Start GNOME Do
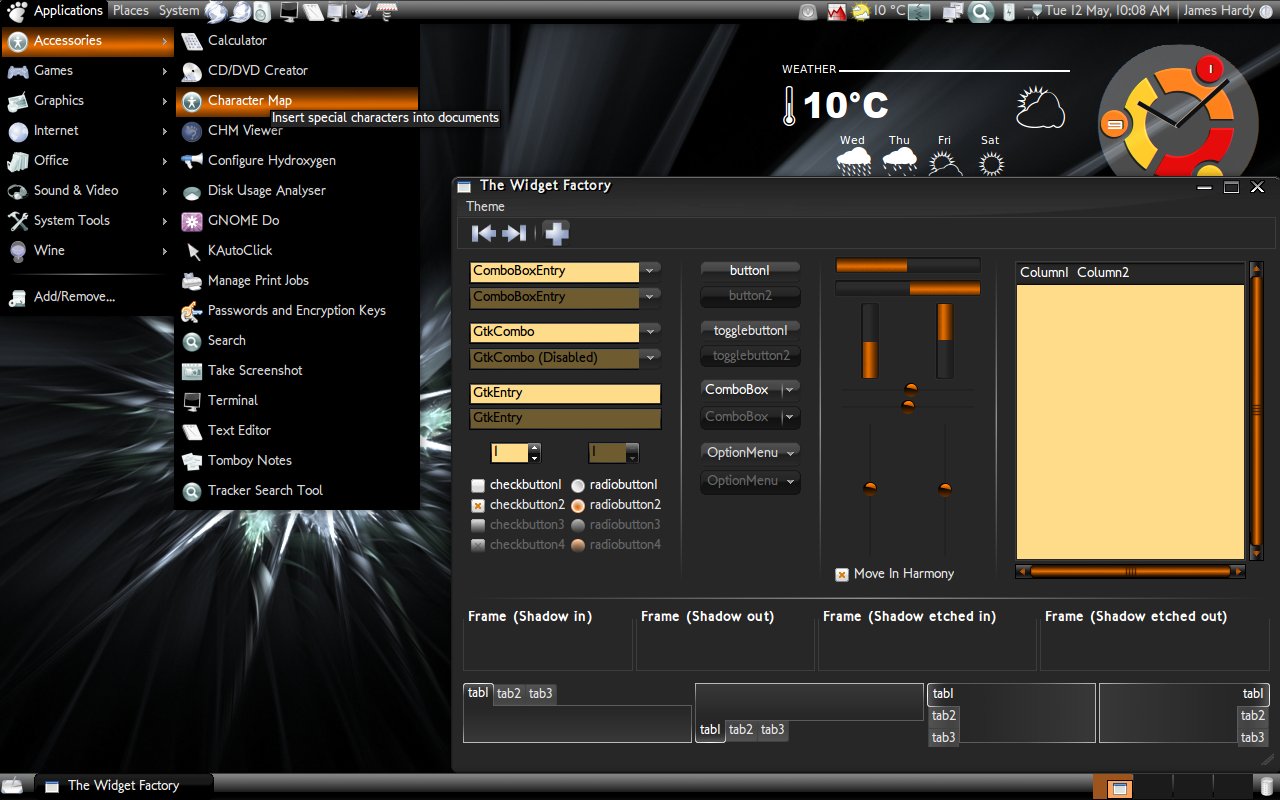The height and width of the screenshot is (800, 1280). (297, 220)
